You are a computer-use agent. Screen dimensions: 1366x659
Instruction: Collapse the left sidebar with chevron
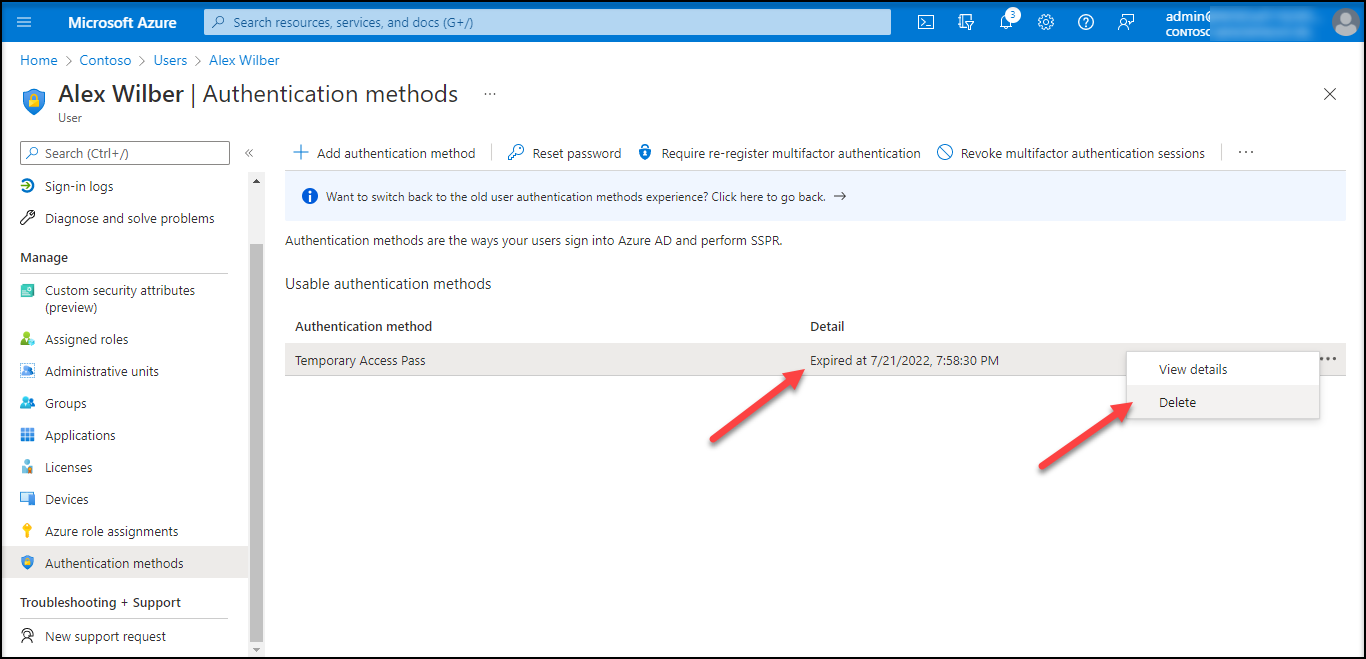pyautogui.click(x=249, y=153)
